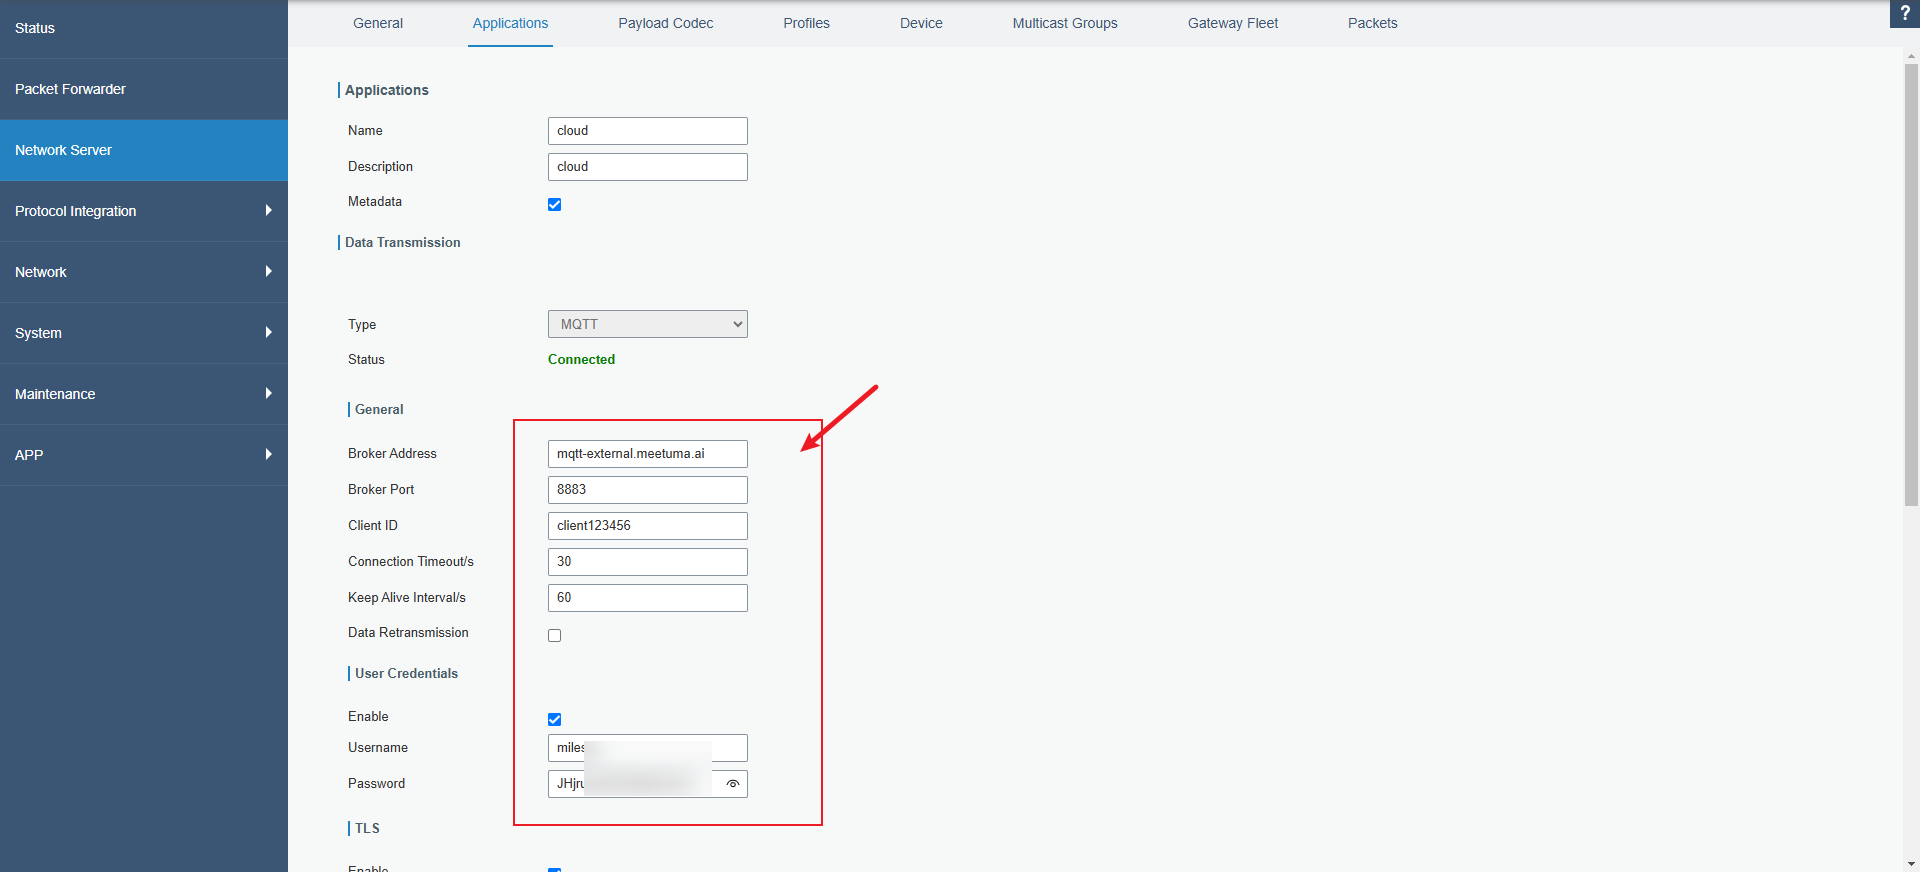Image resolution: width=1920 pixels, height=872 pixels.
Task: Enable the Data Retransmission checkbox
Action: coord(555,636)
